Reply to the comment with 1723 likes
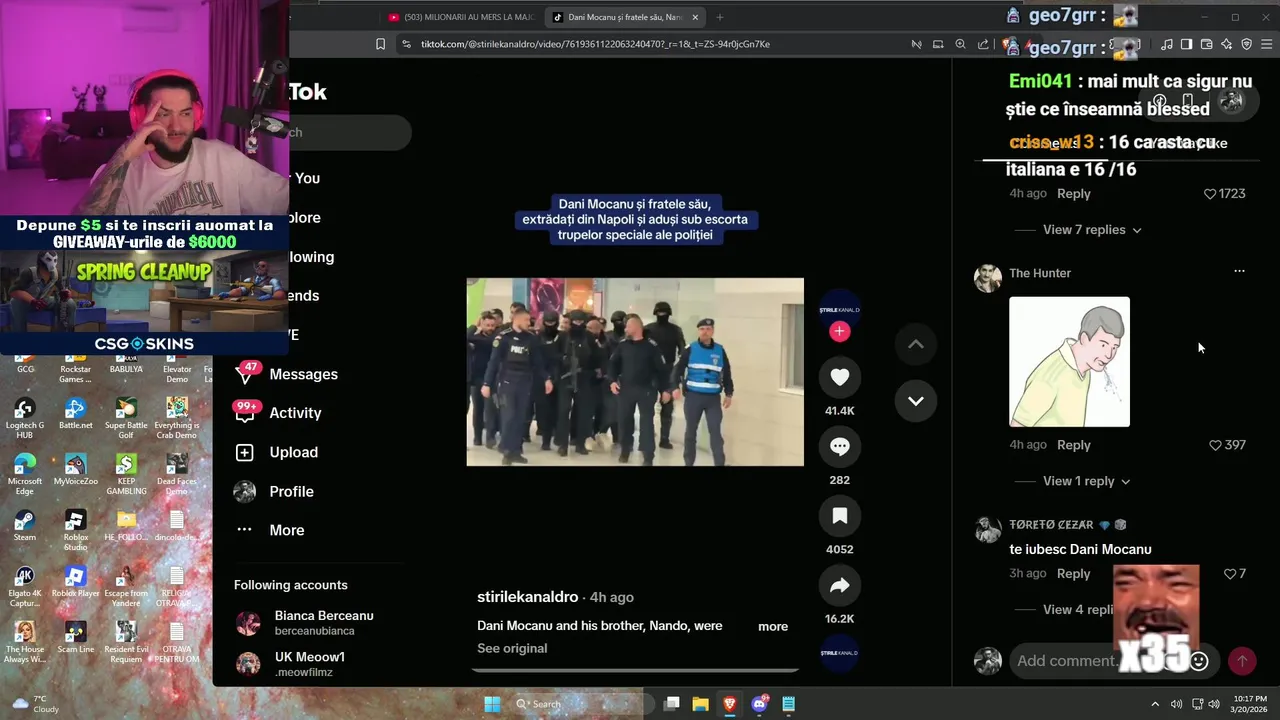The image size is (1280, 720). coord(1074,193)
